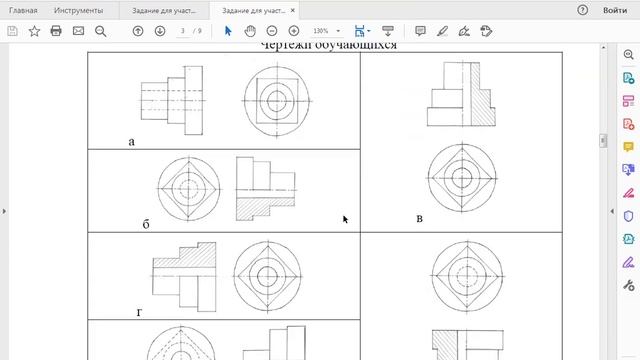The width and height of the screenshot is (640, 360).
Task: Open the Create PDF sidebar tool
Action: click(x=629, y=124)
